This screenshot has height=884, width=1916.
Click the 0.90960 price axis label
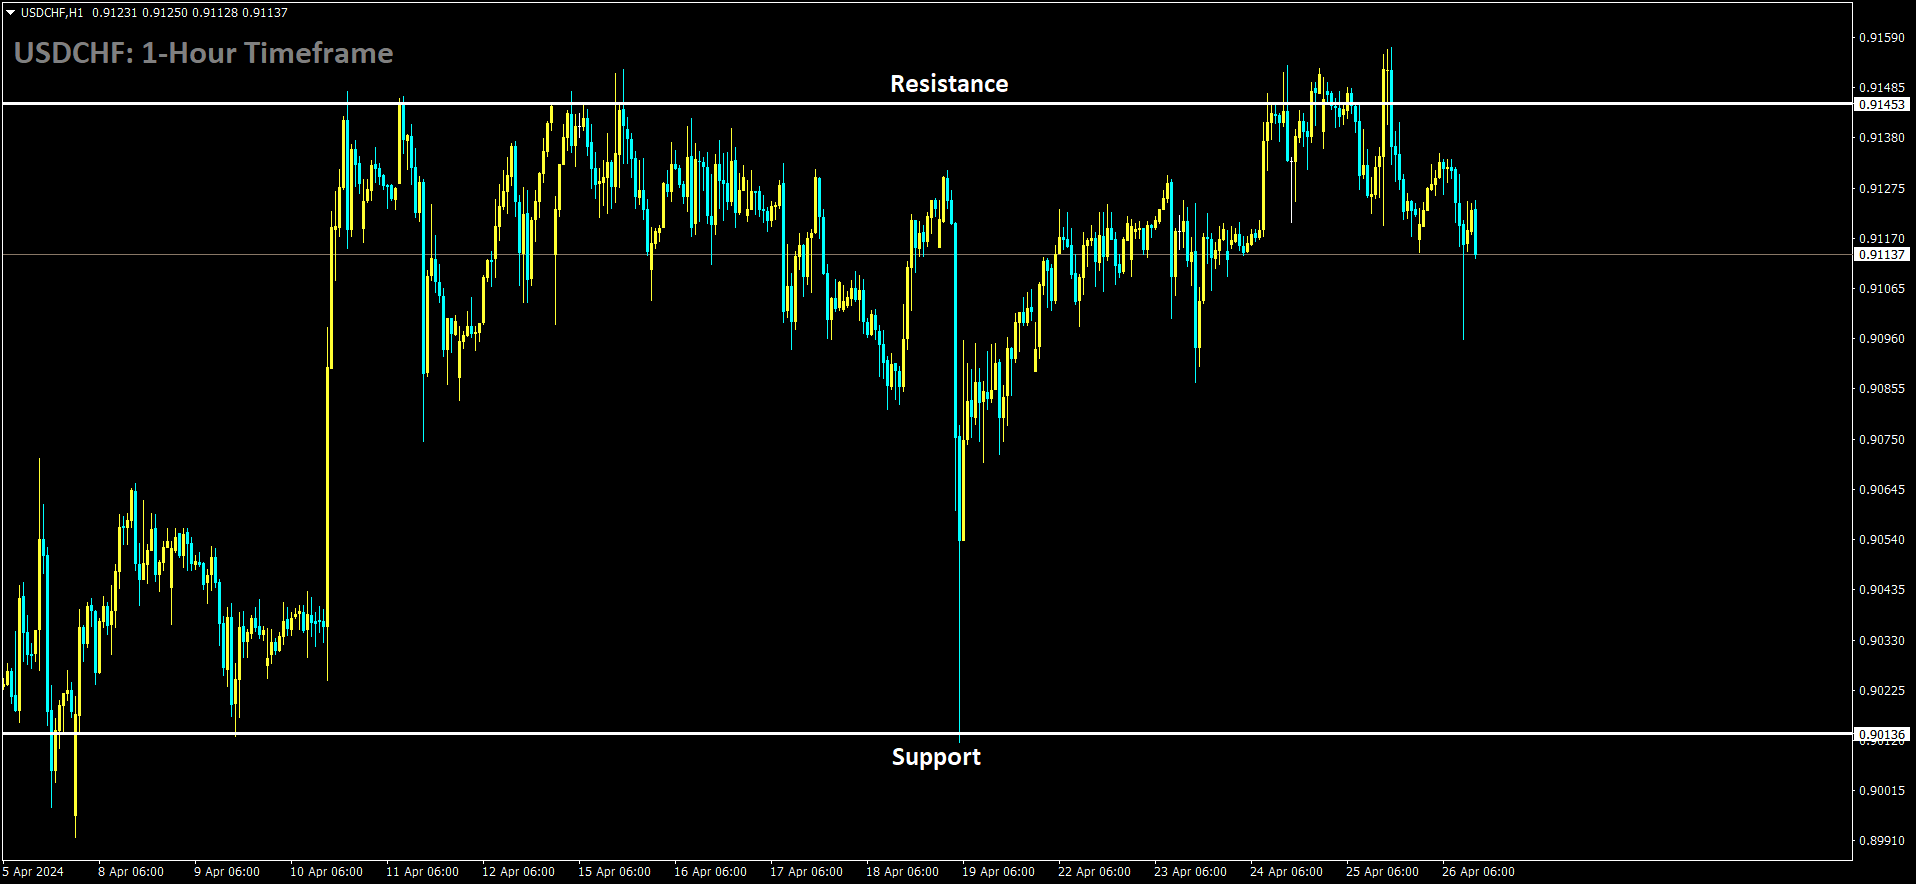click(x=1882, y=339)
